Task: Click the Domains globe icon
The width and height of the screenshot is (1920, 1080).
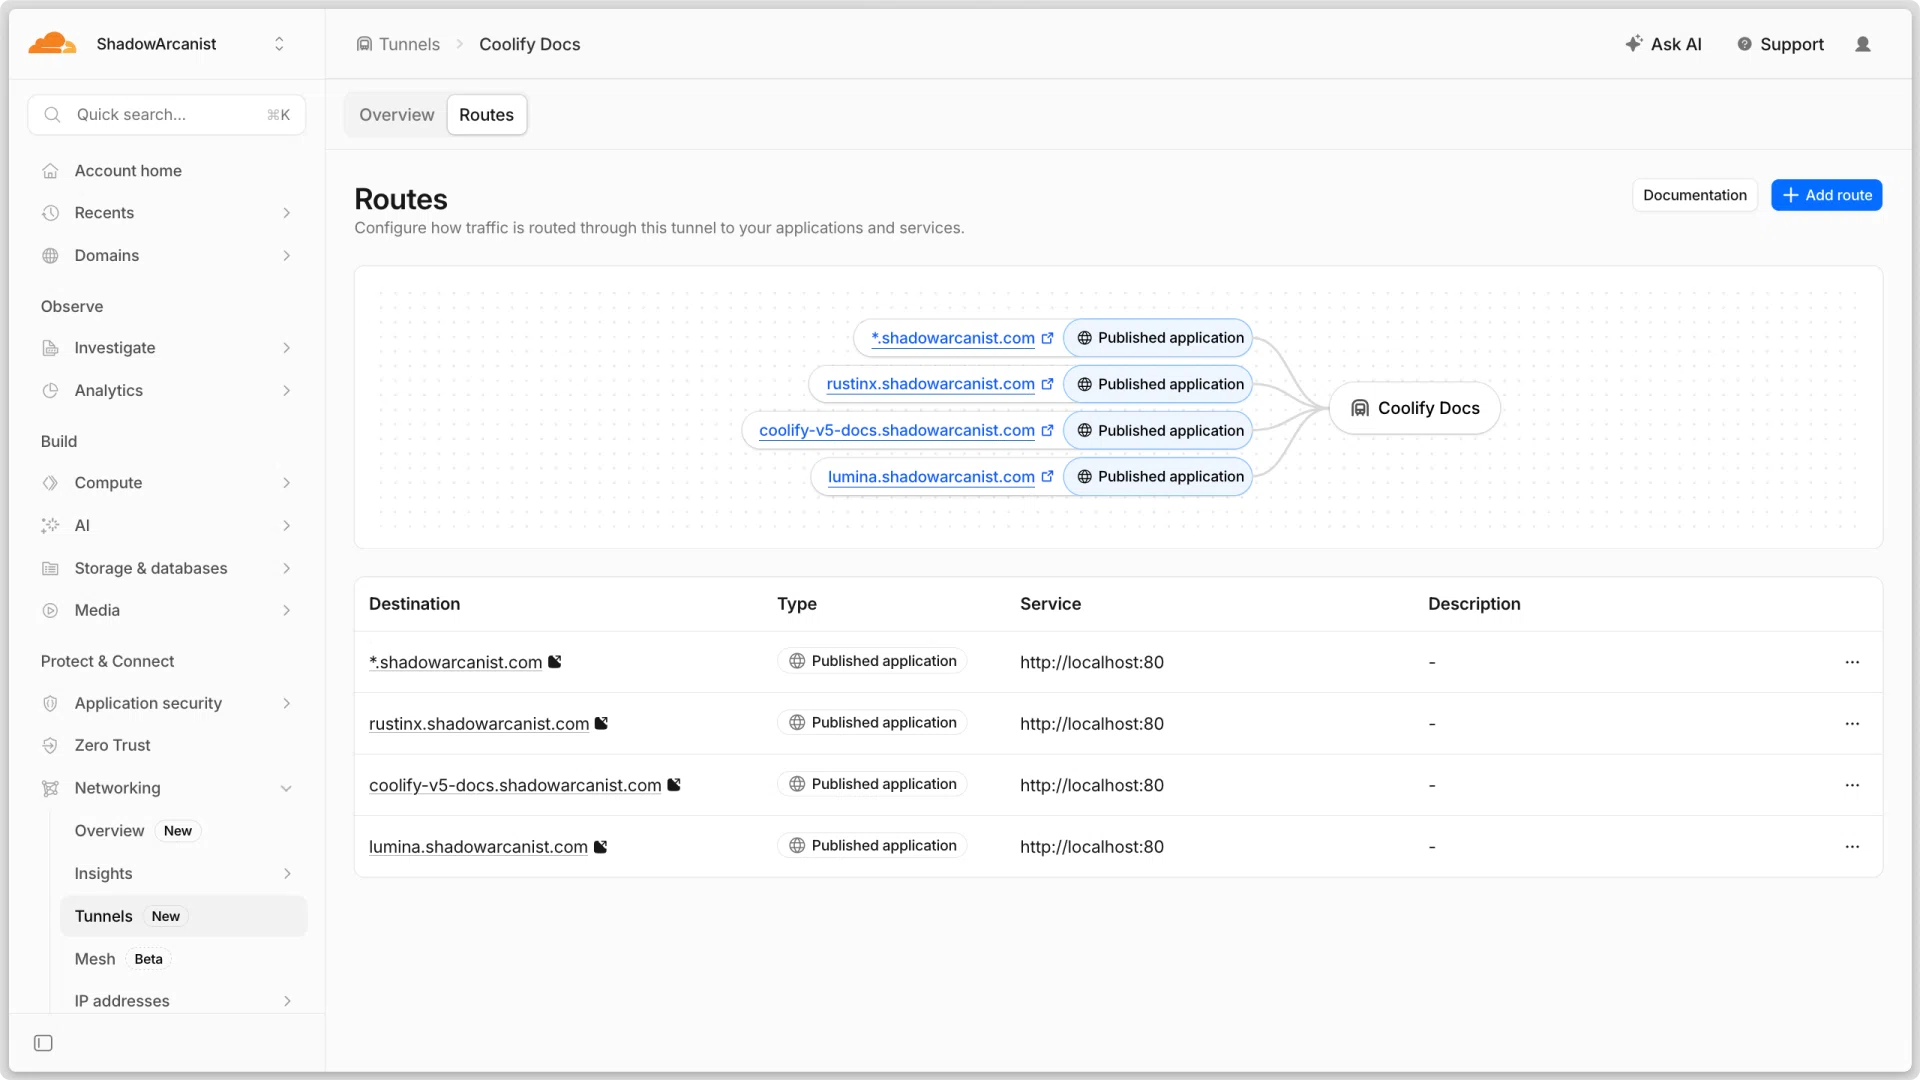Action: [50, 256]
